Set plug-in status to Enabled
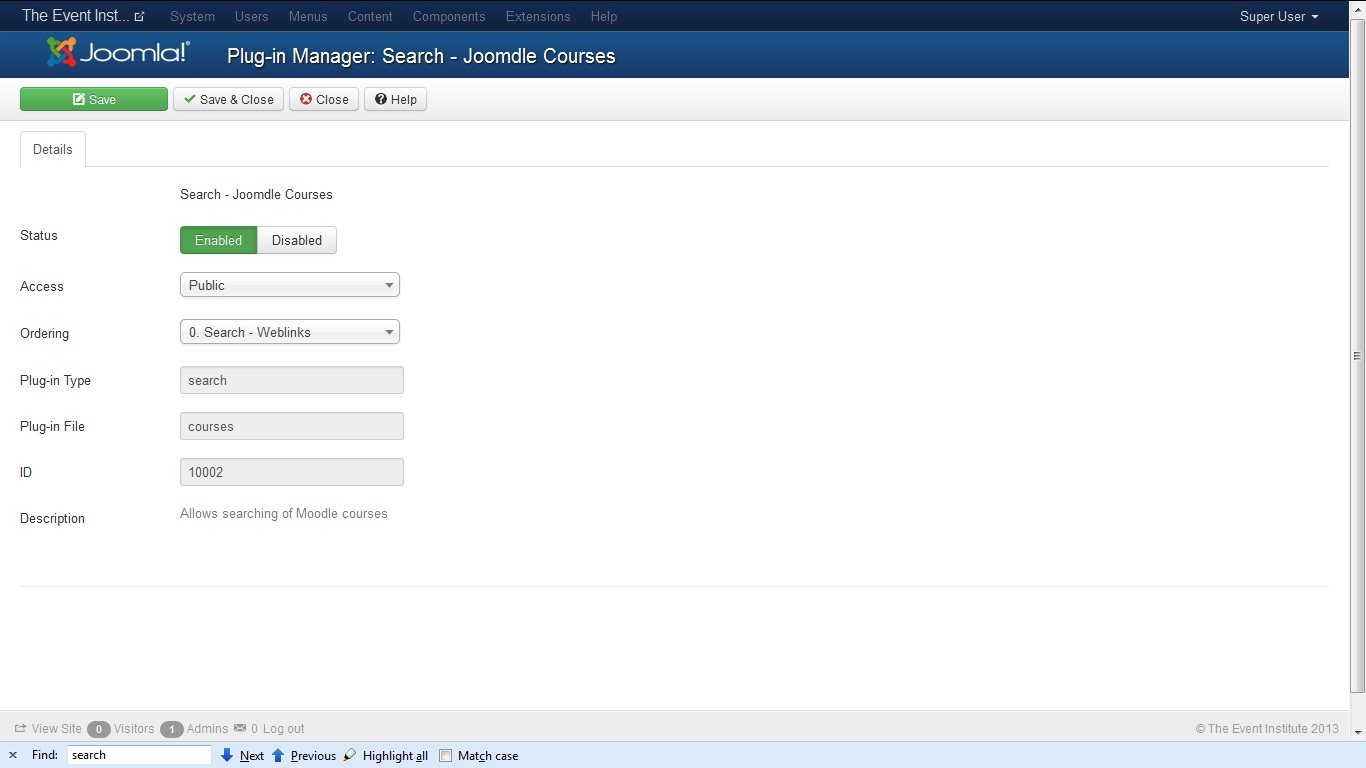Viewport: 1366px width, 768px height. [x=218, y=240]
